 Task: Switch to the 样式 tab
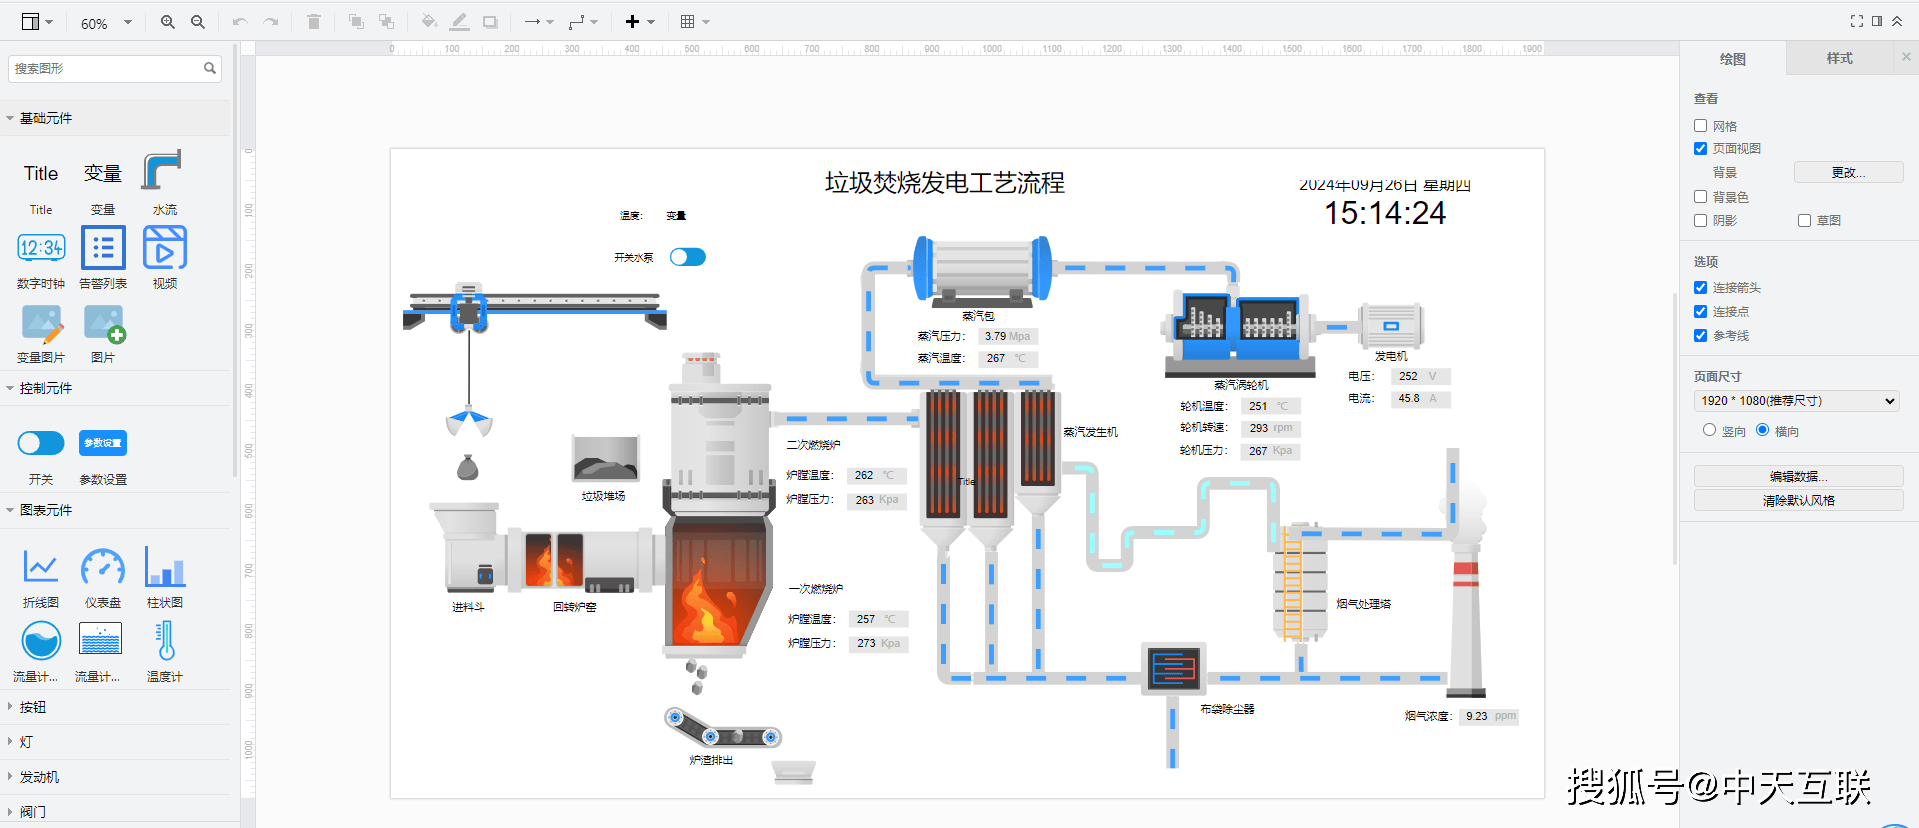pos(1839,59)
